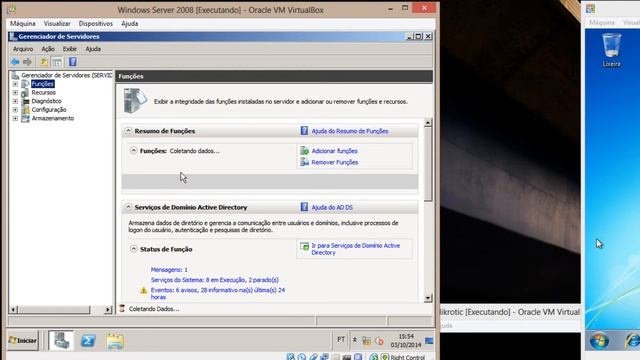The height and width of the screenshot is (360, 640).
Task: Open Windows Explorer folder icon on taskbar
Action: (x=115, y=341)
